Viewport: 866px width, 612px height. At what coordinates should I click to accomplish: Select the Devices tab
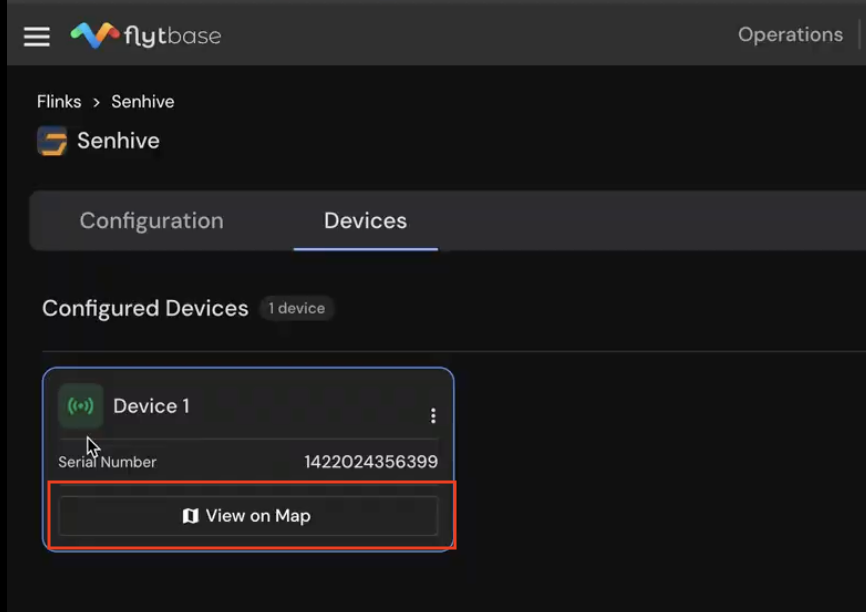pyautogui.click(x=365, y=221)
